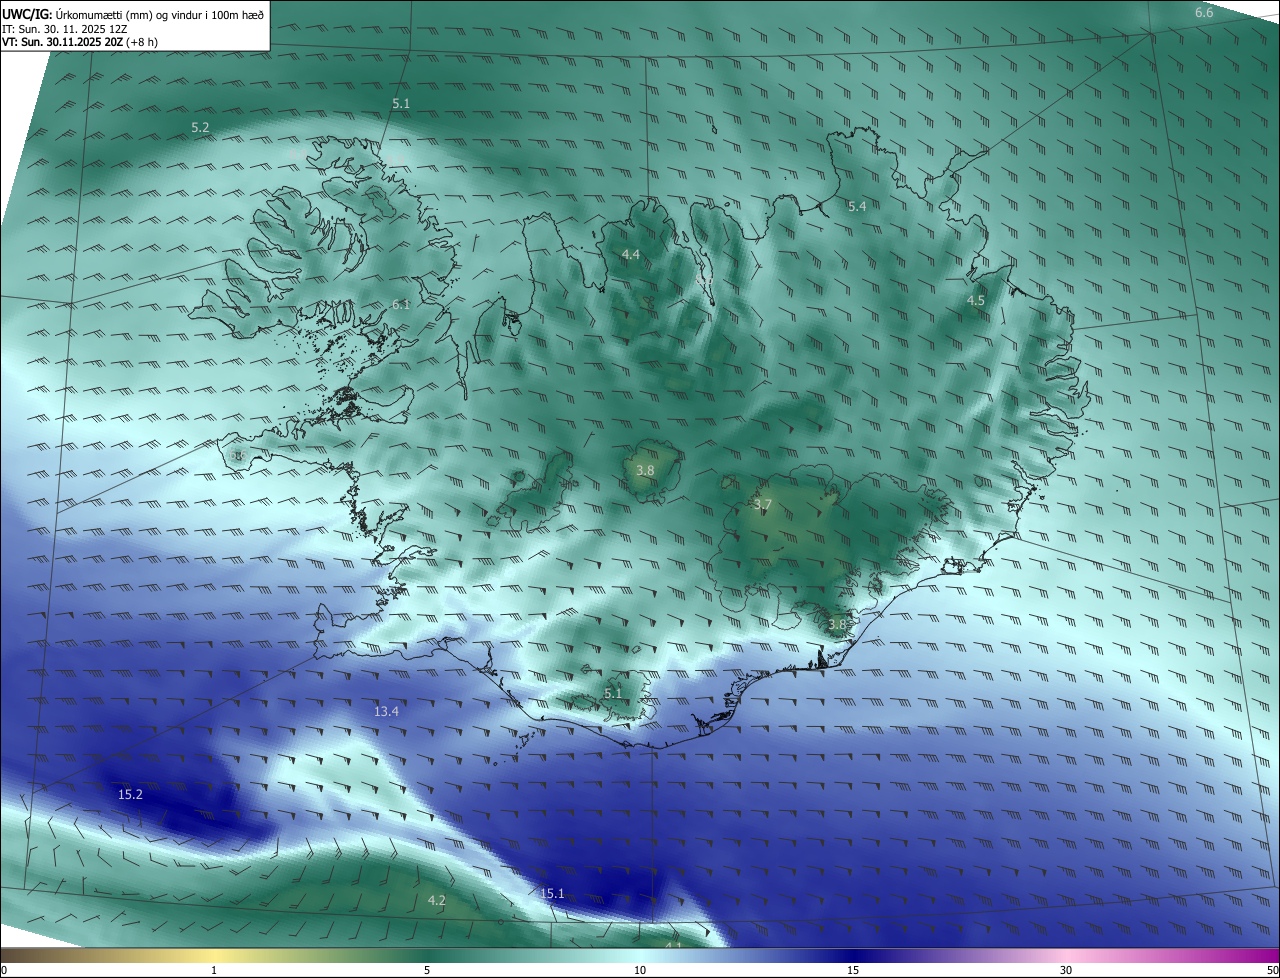Click the 1 tick label on the color scale

pos(214,970)
